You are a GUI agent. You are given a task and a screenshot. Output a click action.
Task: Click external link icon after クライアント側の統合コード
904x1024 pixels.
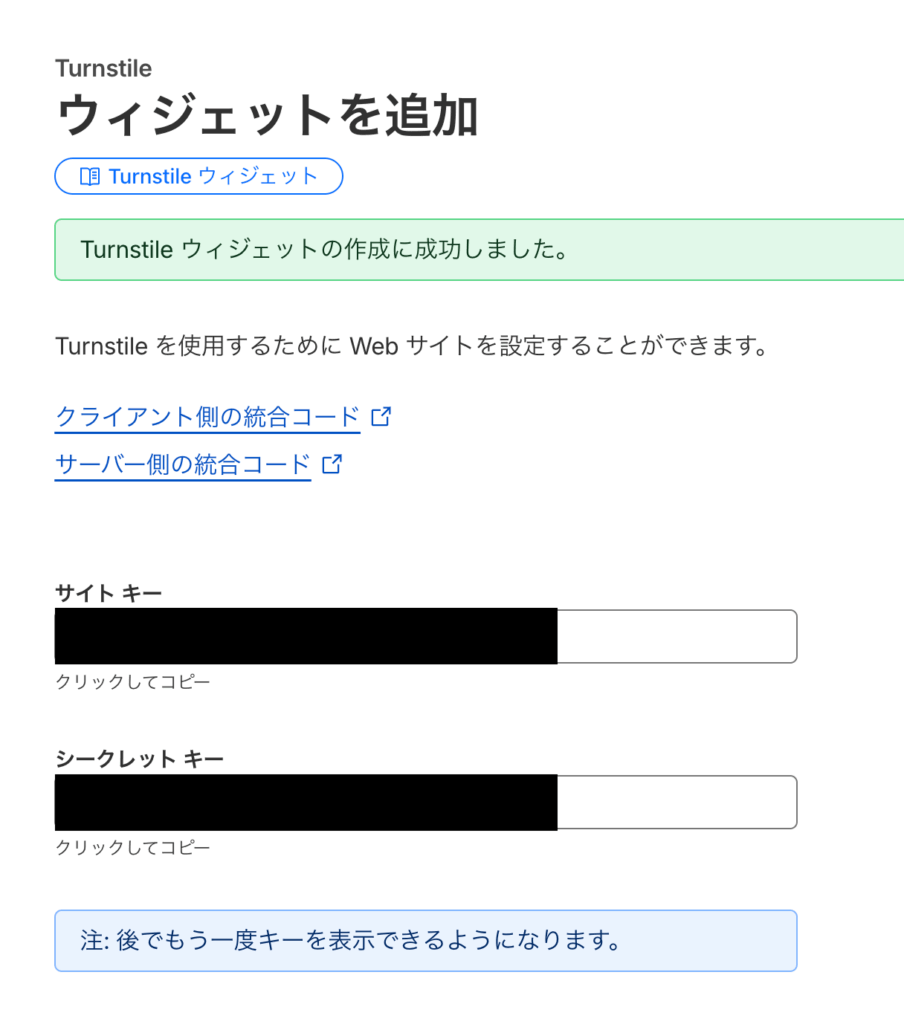(x=380, y=417)
